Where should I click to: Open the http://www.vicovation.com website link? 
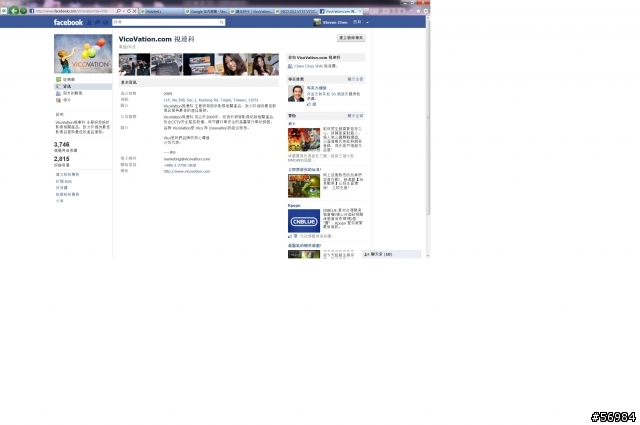tap(187, 171)
